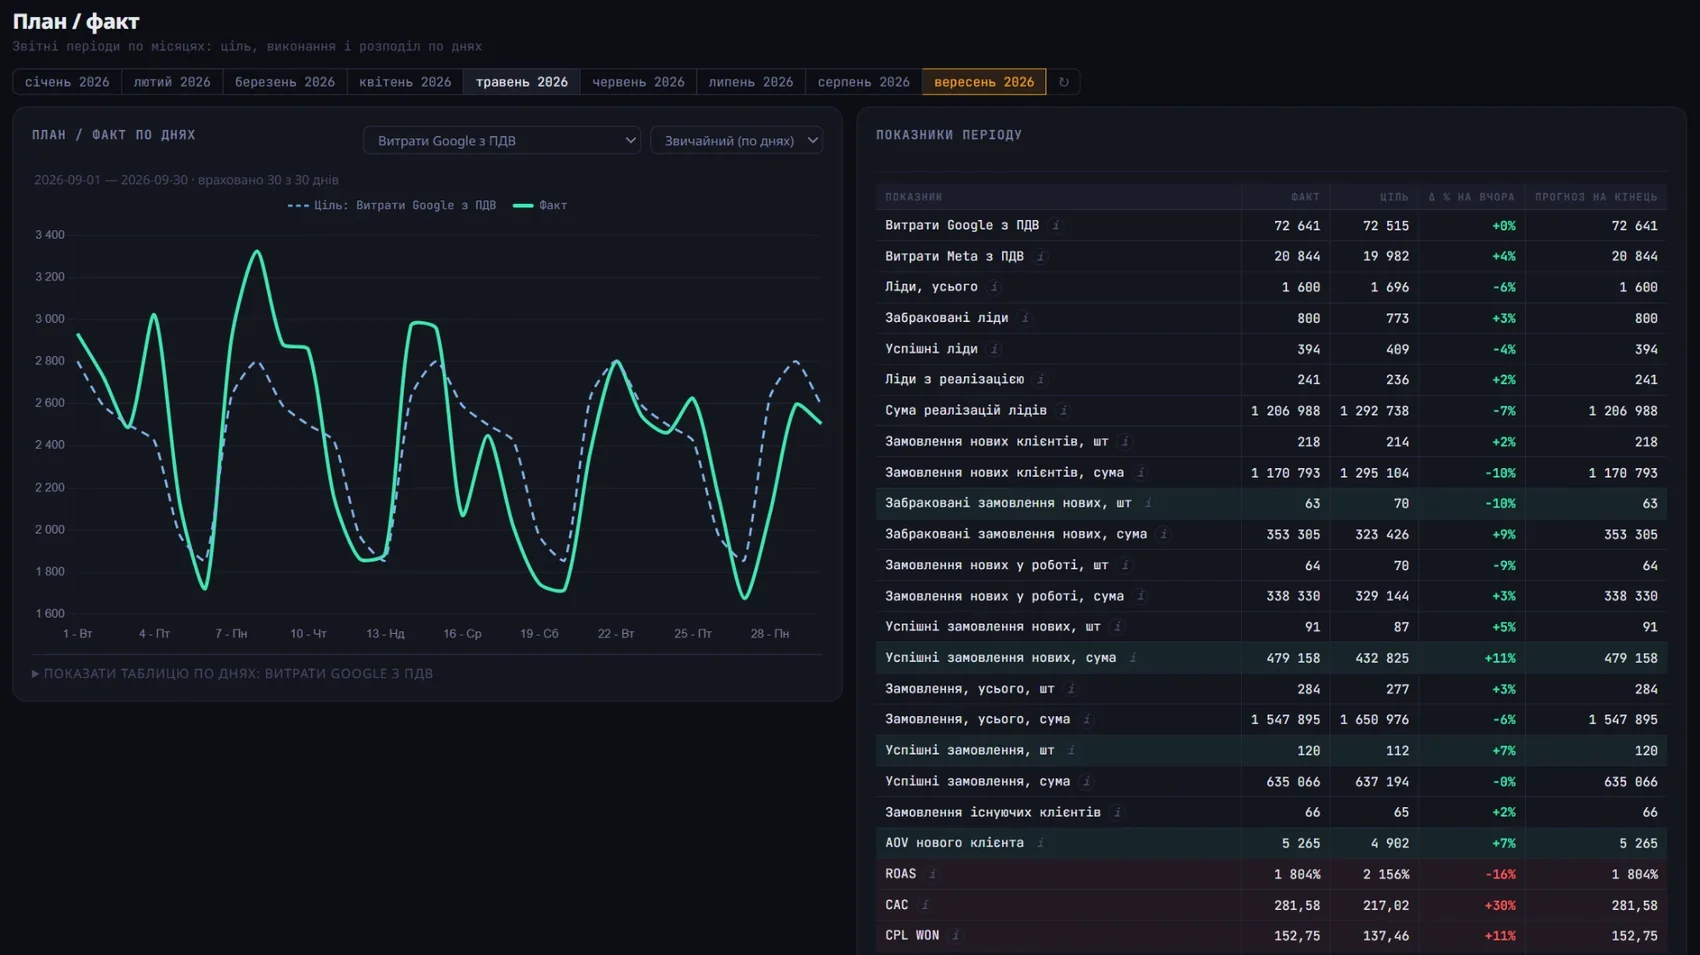1700x955 pixels.
Task: Switch to січень 2026 tab
Action: point(67,82)
